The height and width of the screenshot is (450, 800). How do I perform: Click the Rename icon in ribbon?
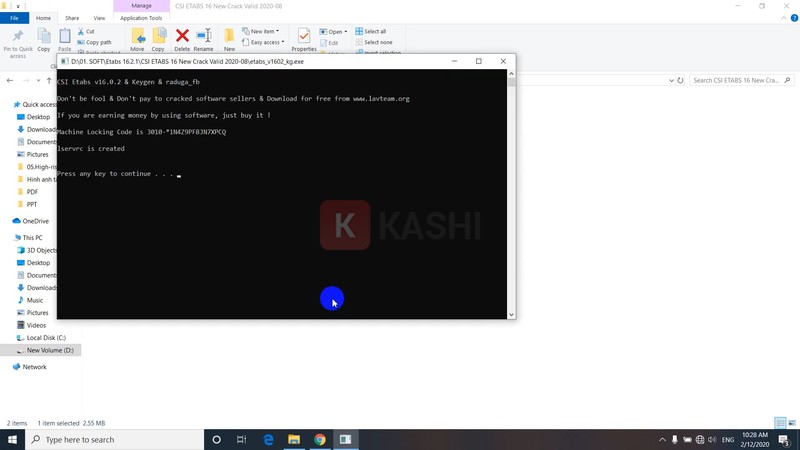pyautogui.click(x=203, y=38)
